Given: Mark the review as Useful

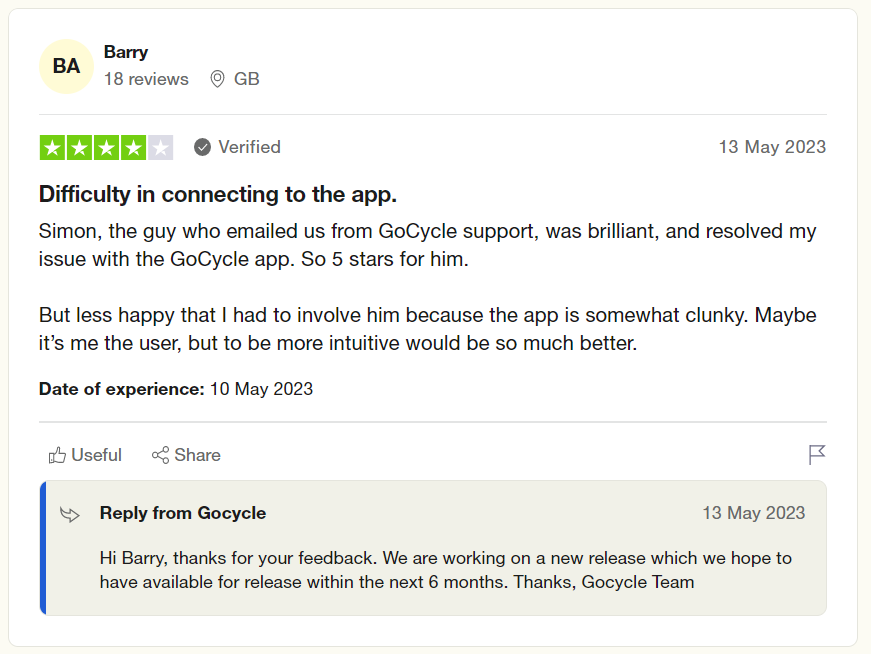Looking at the screenshot, I should coord(85,455).
